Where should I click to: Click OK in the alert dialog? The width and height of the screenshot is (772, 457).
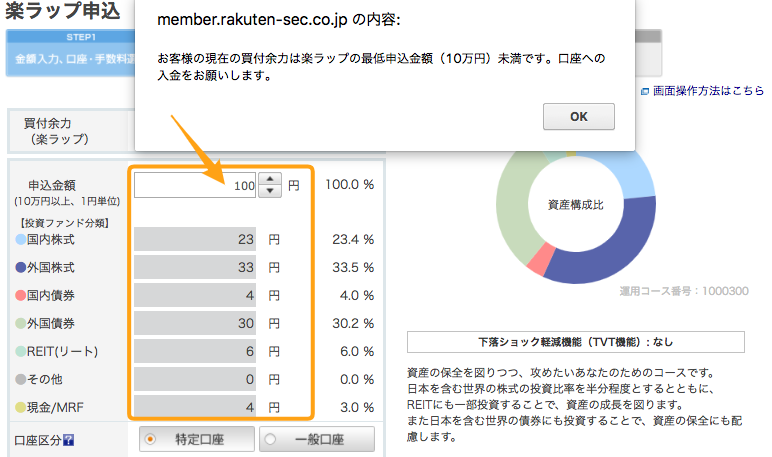click(x=579, y=117)
